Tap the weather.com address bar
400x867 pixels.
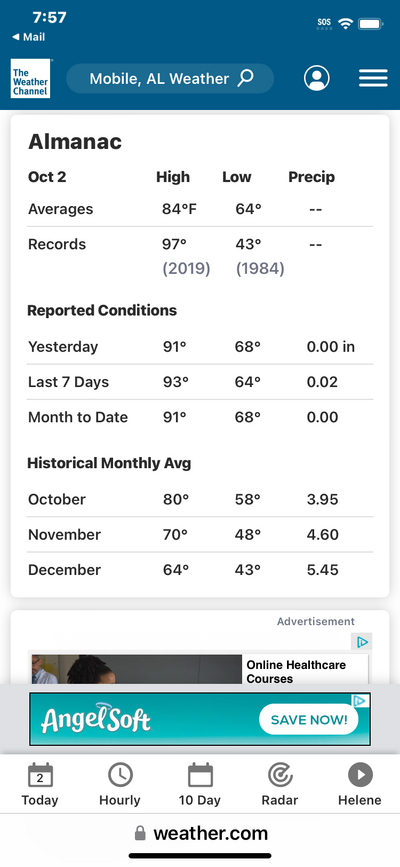[200, 833]
